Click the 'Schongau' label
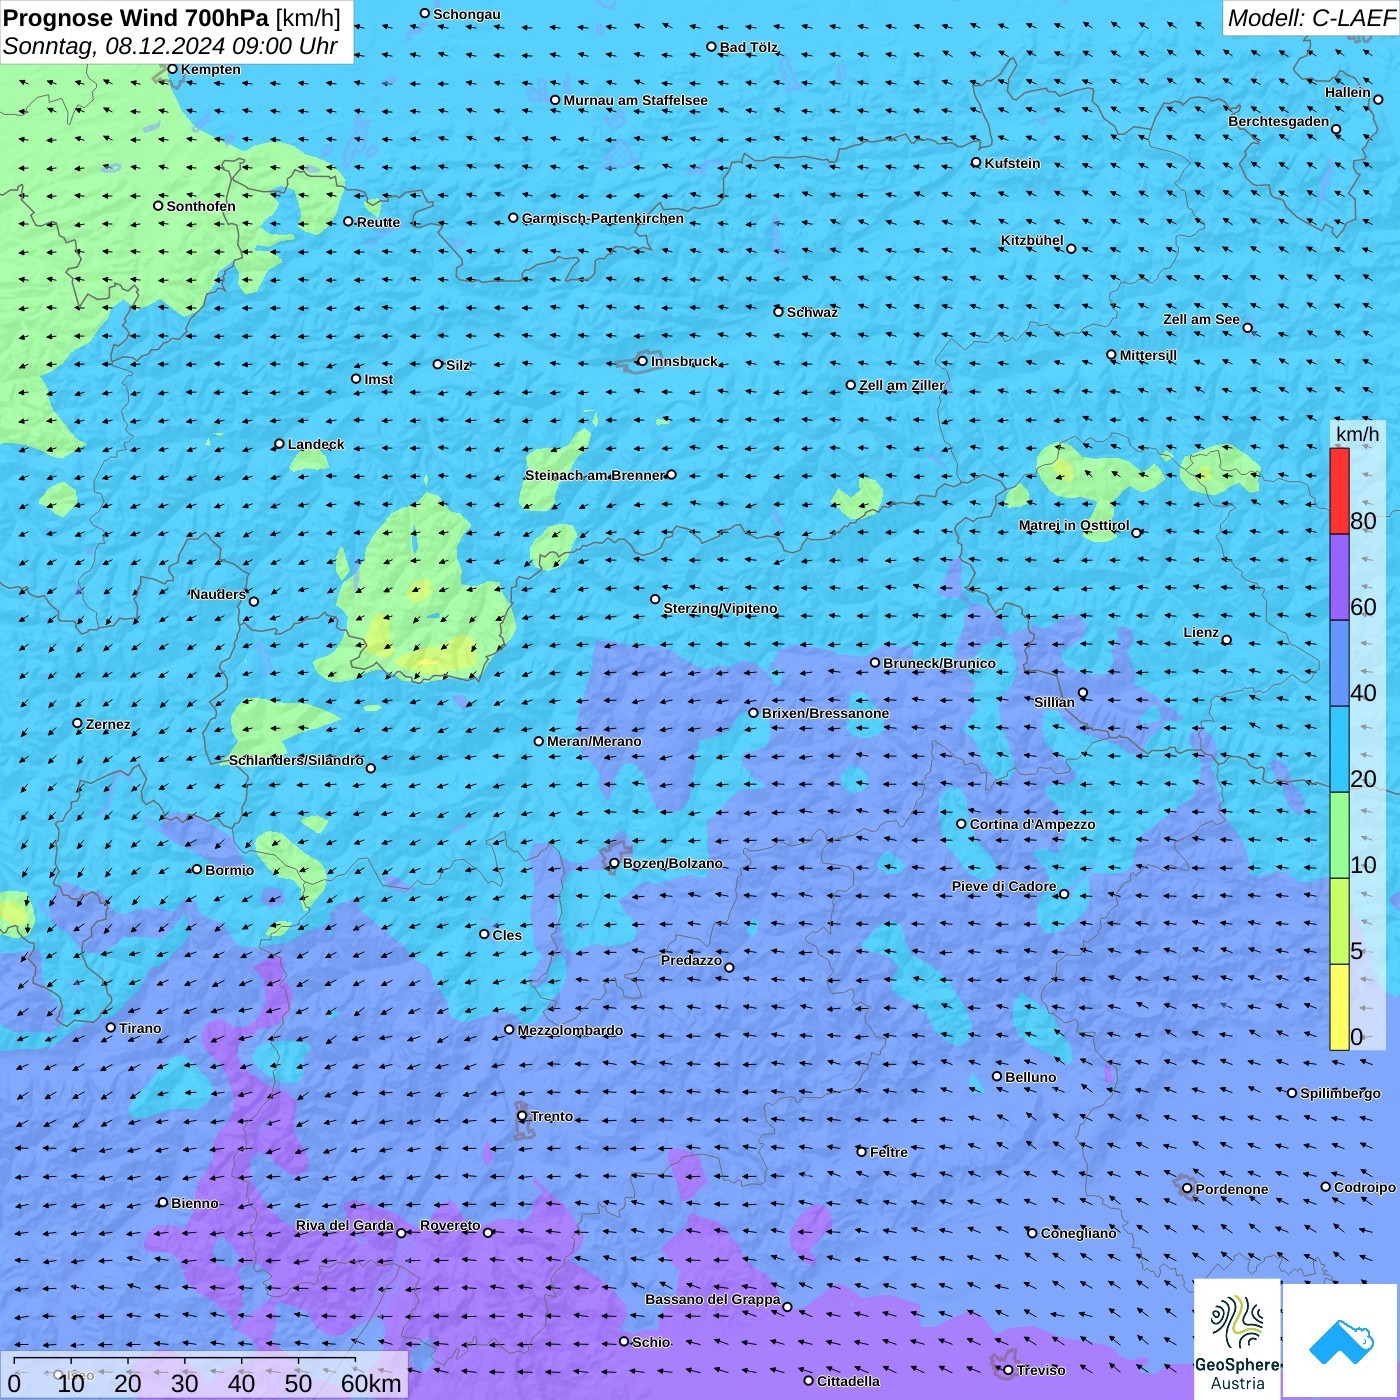 click(467, 14)
